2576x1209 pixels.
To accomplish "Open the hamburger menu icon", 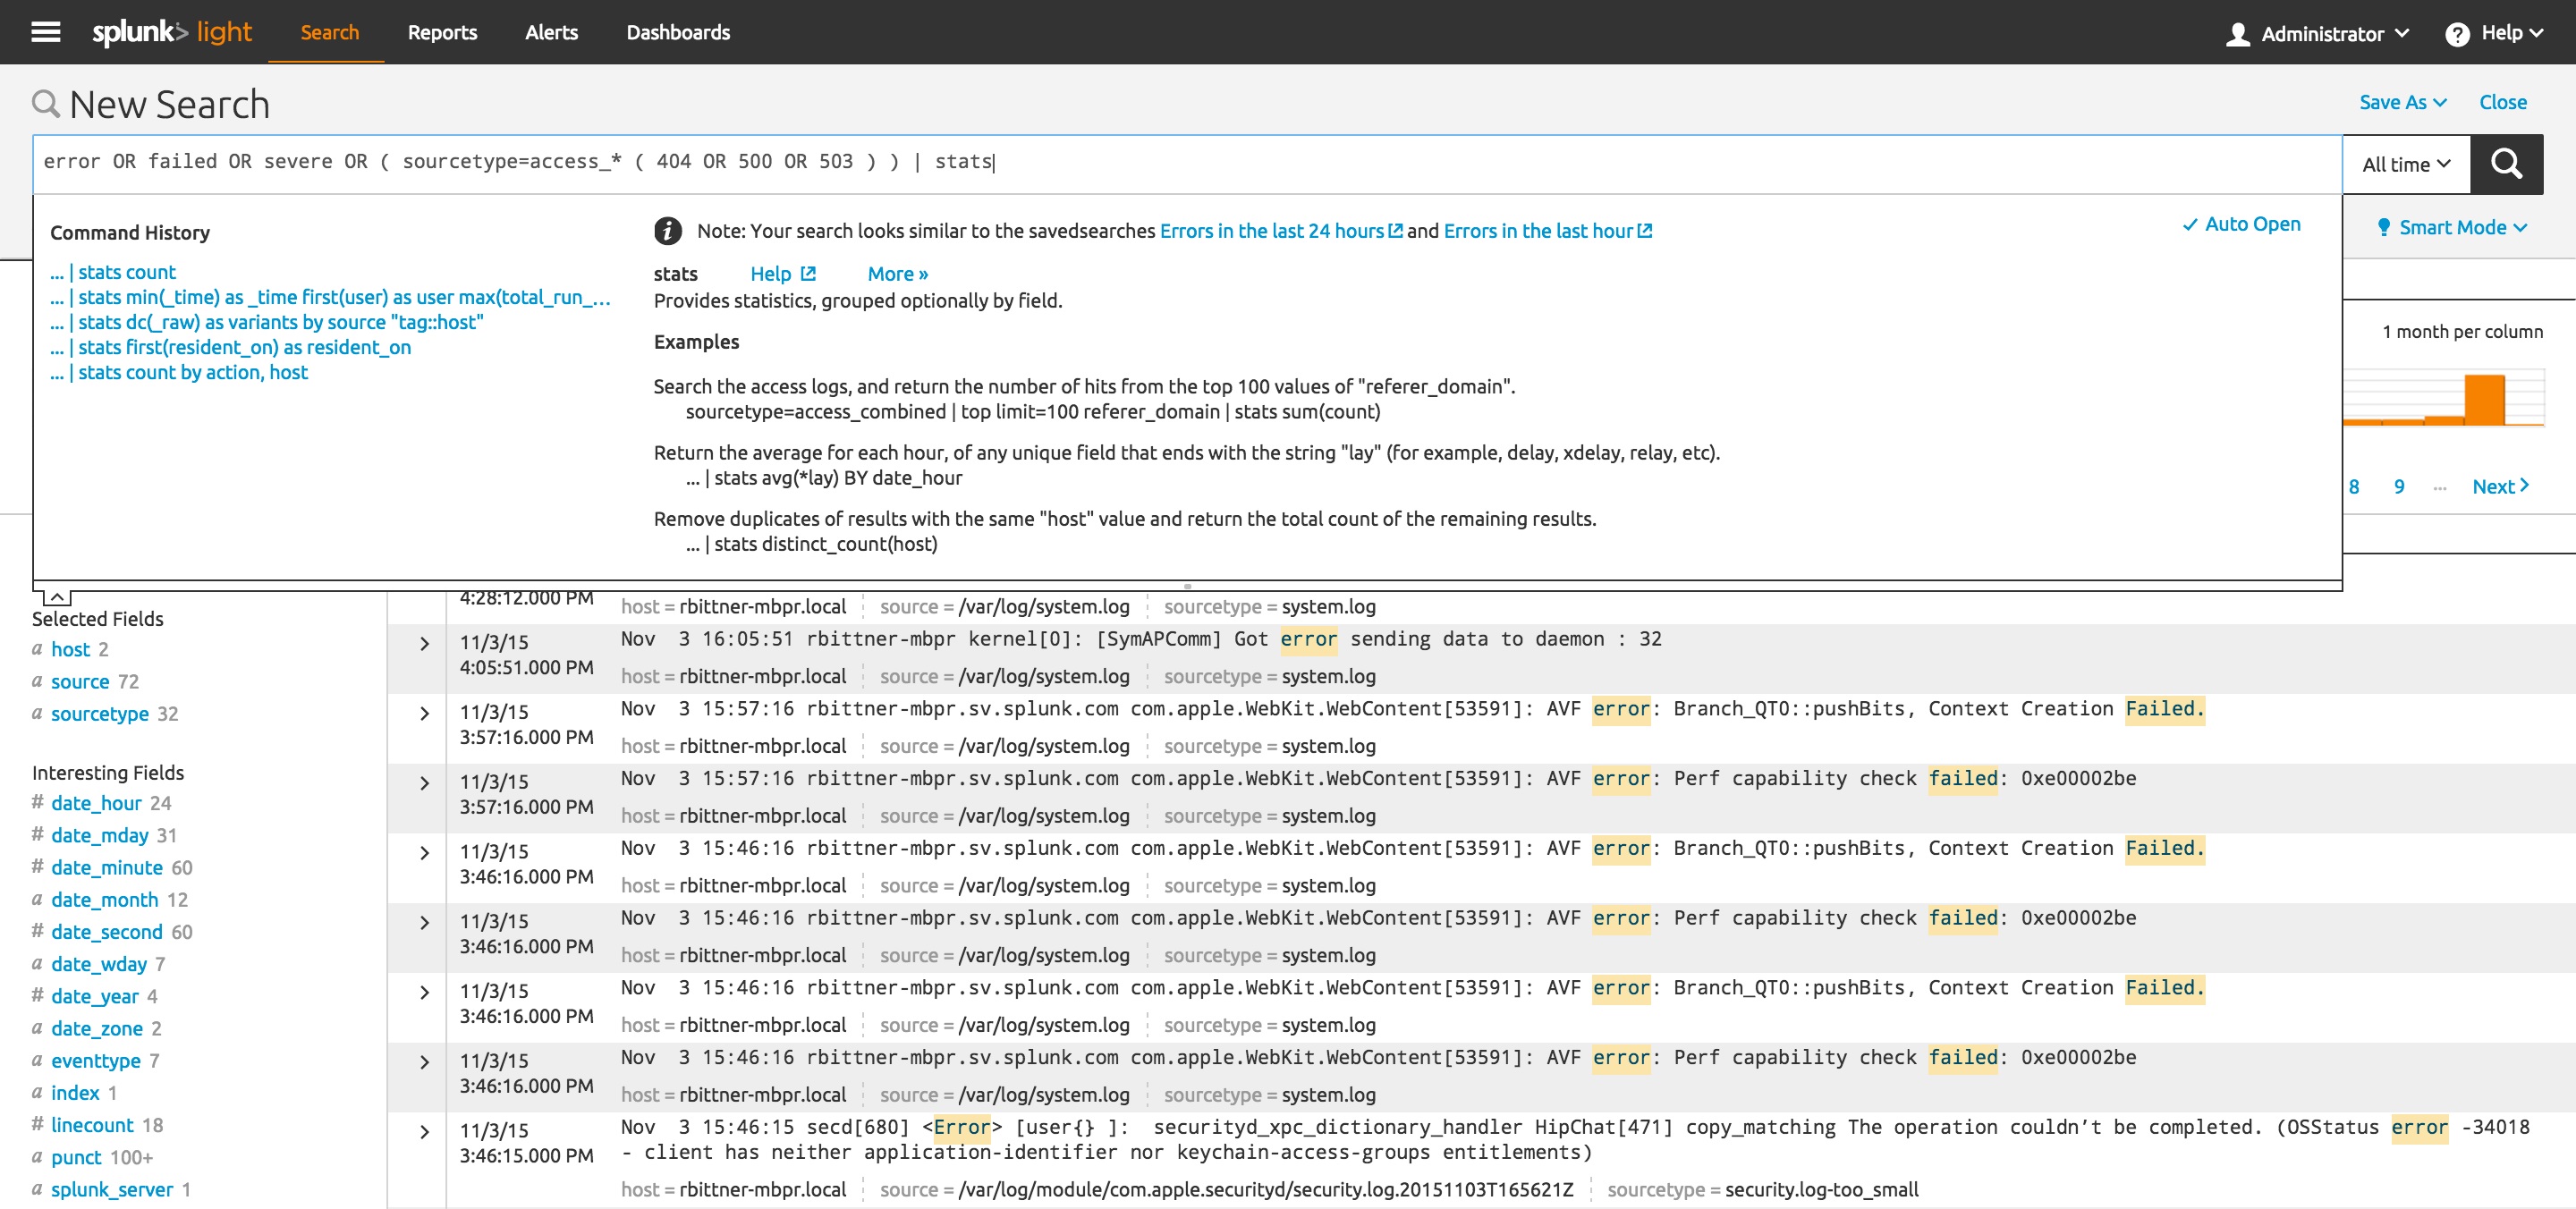I will point(43,31).
